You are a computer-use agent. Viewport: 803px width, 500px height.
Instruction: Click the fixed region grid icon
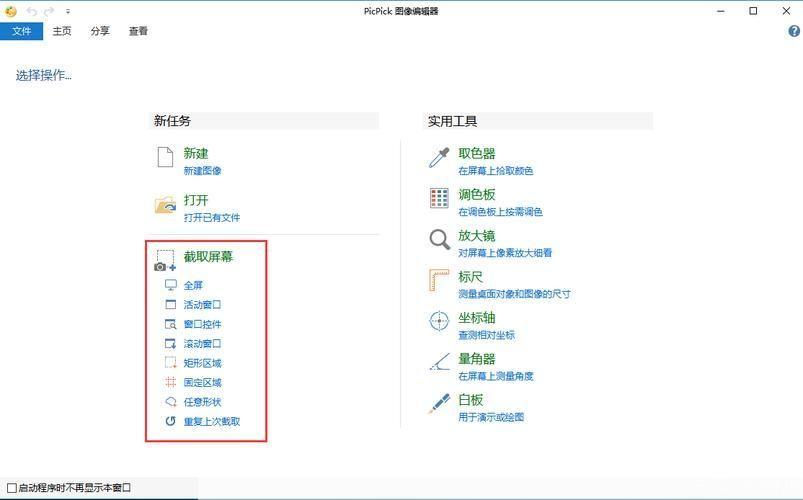coord(171,382)
